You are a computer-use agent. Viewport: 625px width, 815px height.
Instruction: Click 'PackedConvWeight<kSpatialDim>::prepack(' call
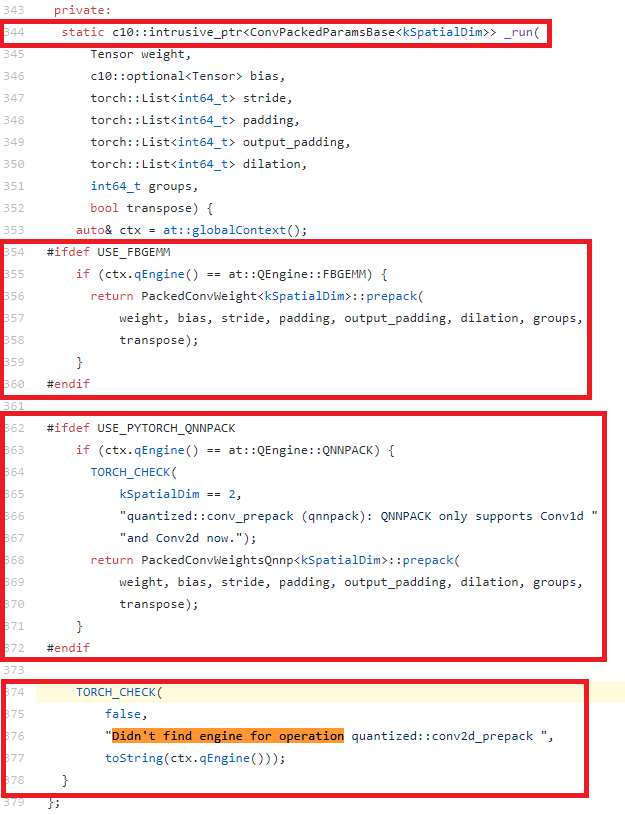coord(282,296)
